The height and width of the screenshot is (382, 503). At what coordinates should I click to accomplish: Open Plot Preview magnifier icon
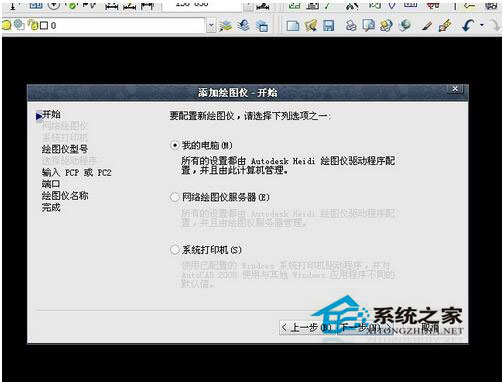point(368,26)
